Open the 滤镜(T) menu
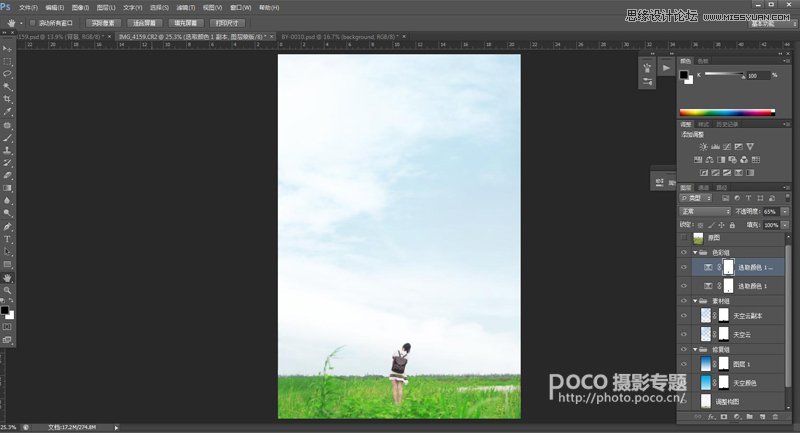Image resolution: width=800 pixels, height=433 pixels. pos(186,8)
